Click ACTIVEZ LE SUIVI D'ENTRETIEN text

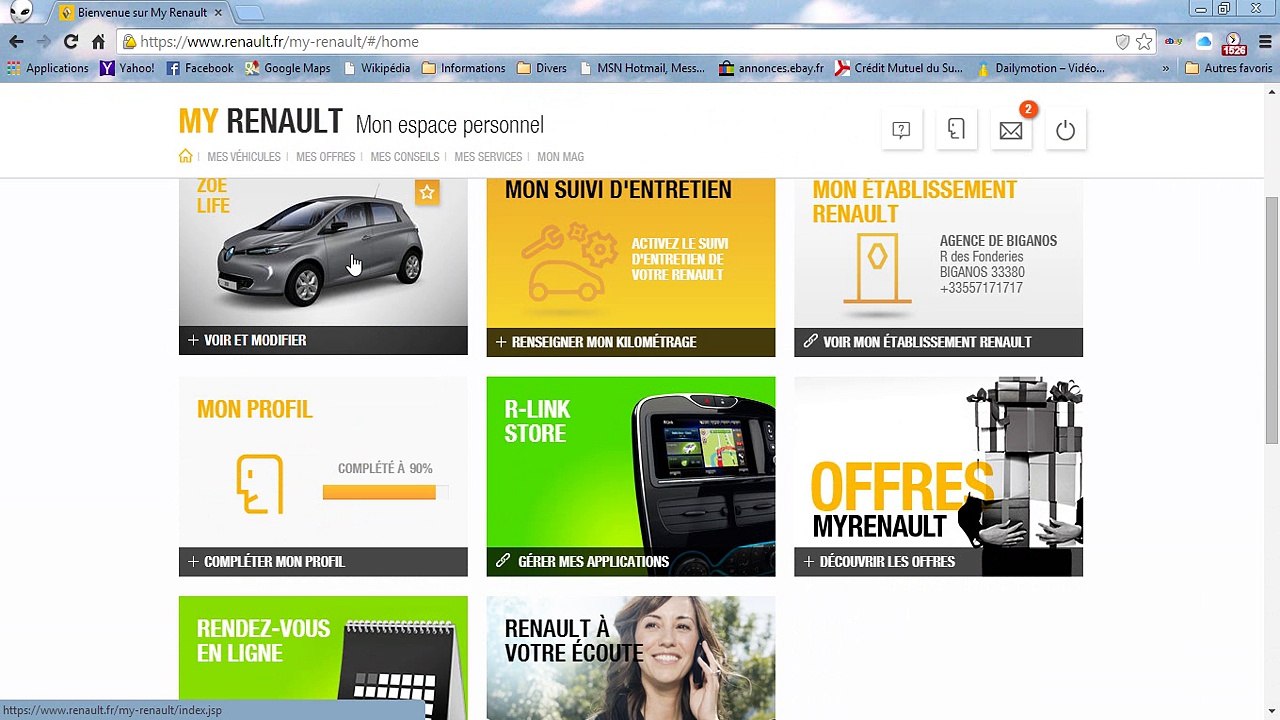click(679, 259)
